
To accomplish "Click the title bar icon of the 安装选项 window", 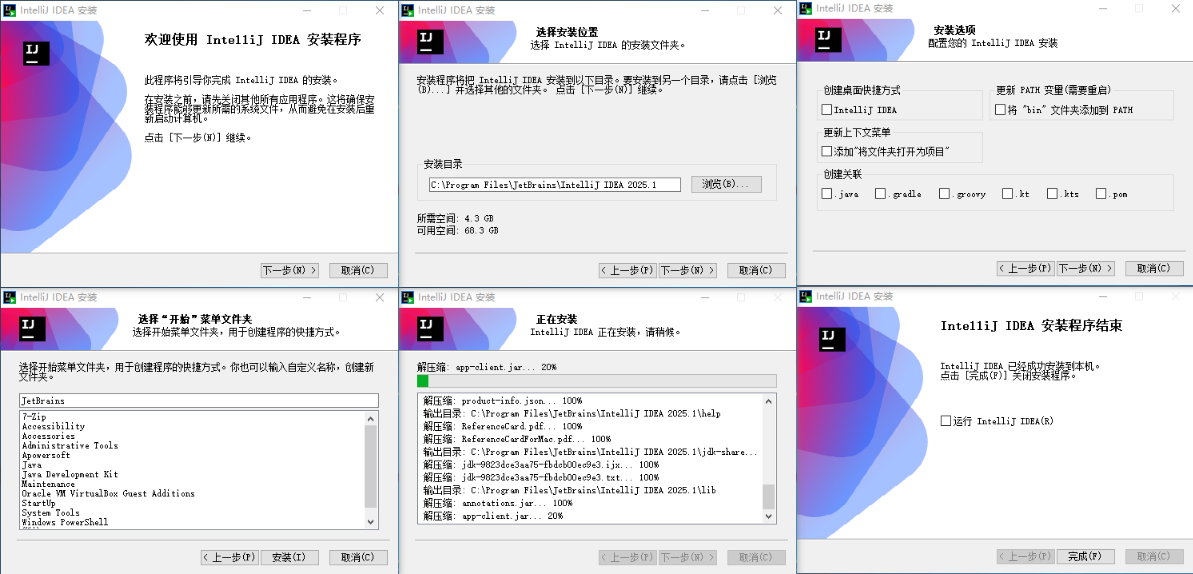I will coord(805,8).
